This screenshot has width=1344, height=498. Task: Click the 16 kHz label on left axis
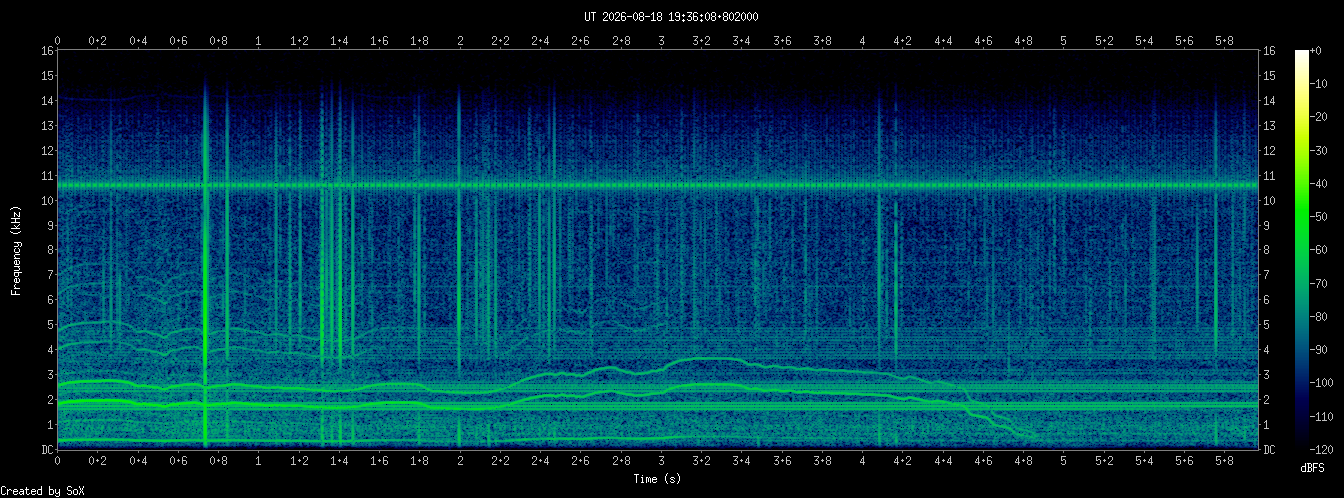pyautogui.click(x=47, y=50)
